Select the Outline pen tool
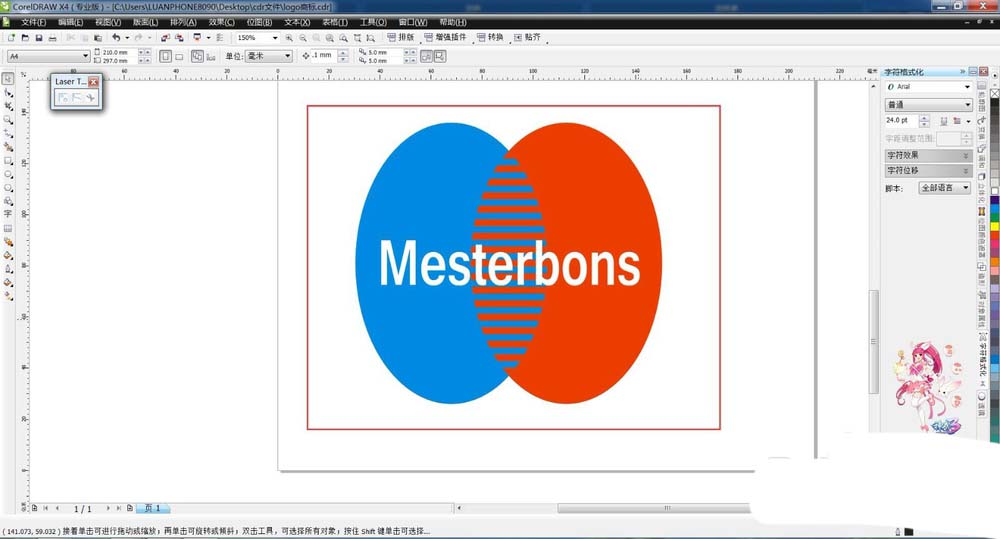The height and width of the screenshot is (539, 1000). (x=8, y=269)
